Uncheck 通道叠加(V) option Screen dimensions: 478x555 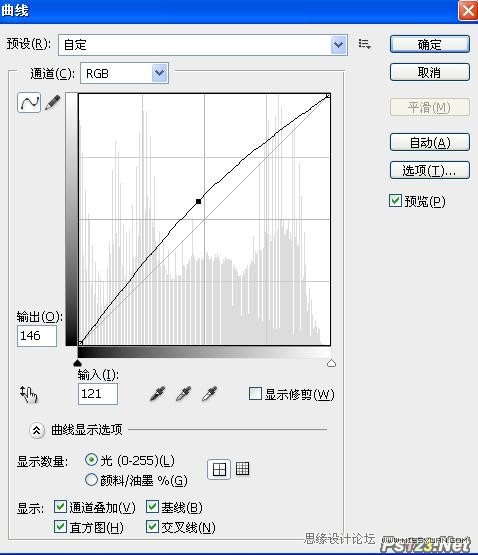click(60, 507)
